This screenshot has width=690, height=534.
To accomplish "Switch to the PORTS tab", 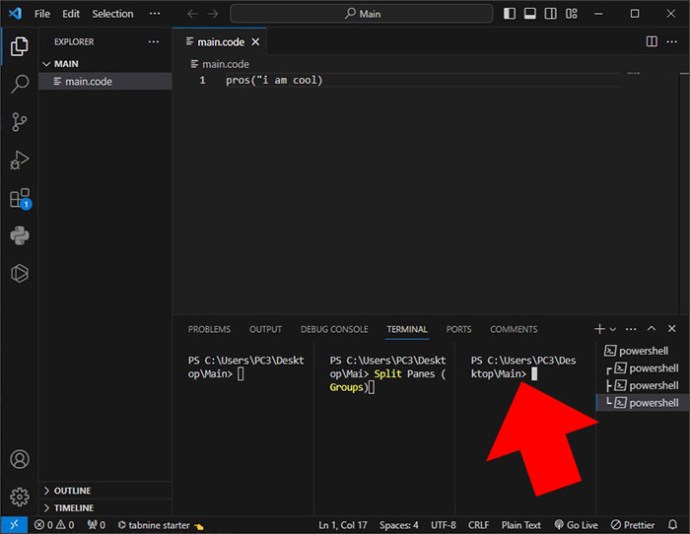I will (459, 329).
